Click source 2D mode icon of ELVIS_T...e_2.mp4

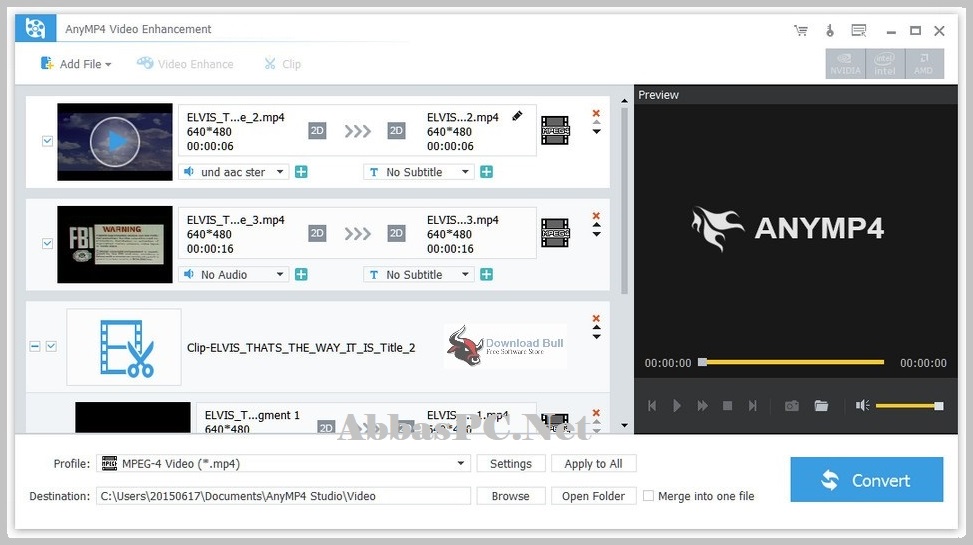(317, 130)
